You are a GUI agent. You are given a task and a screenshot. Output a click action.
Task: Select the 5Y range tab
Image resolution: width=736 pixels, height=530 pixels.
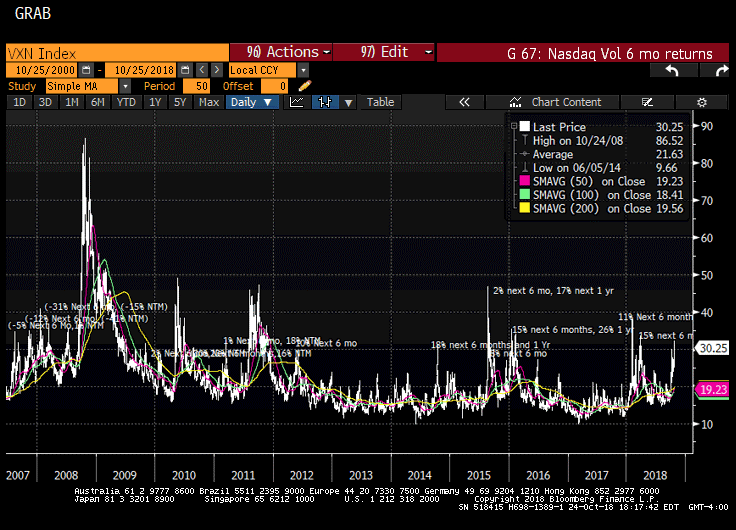[x=180, y=102]
